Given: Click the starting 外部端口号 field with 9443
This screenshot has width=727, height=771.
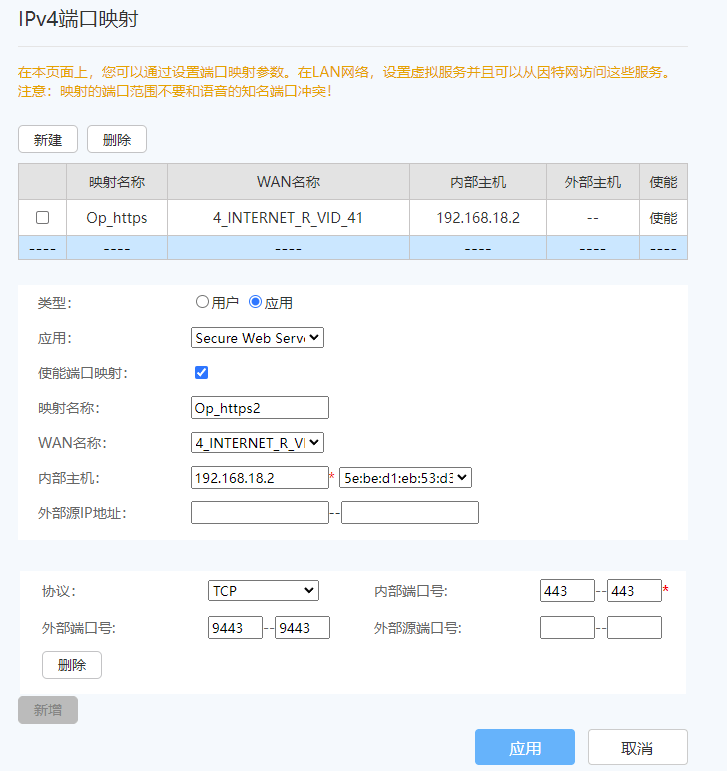Looking at the screenshot, I should (235, 628).
